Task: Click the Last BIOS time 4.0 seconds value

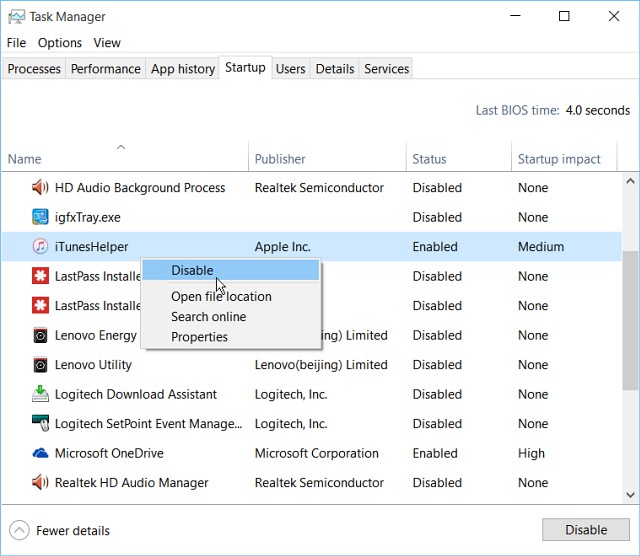Action: 598,110
